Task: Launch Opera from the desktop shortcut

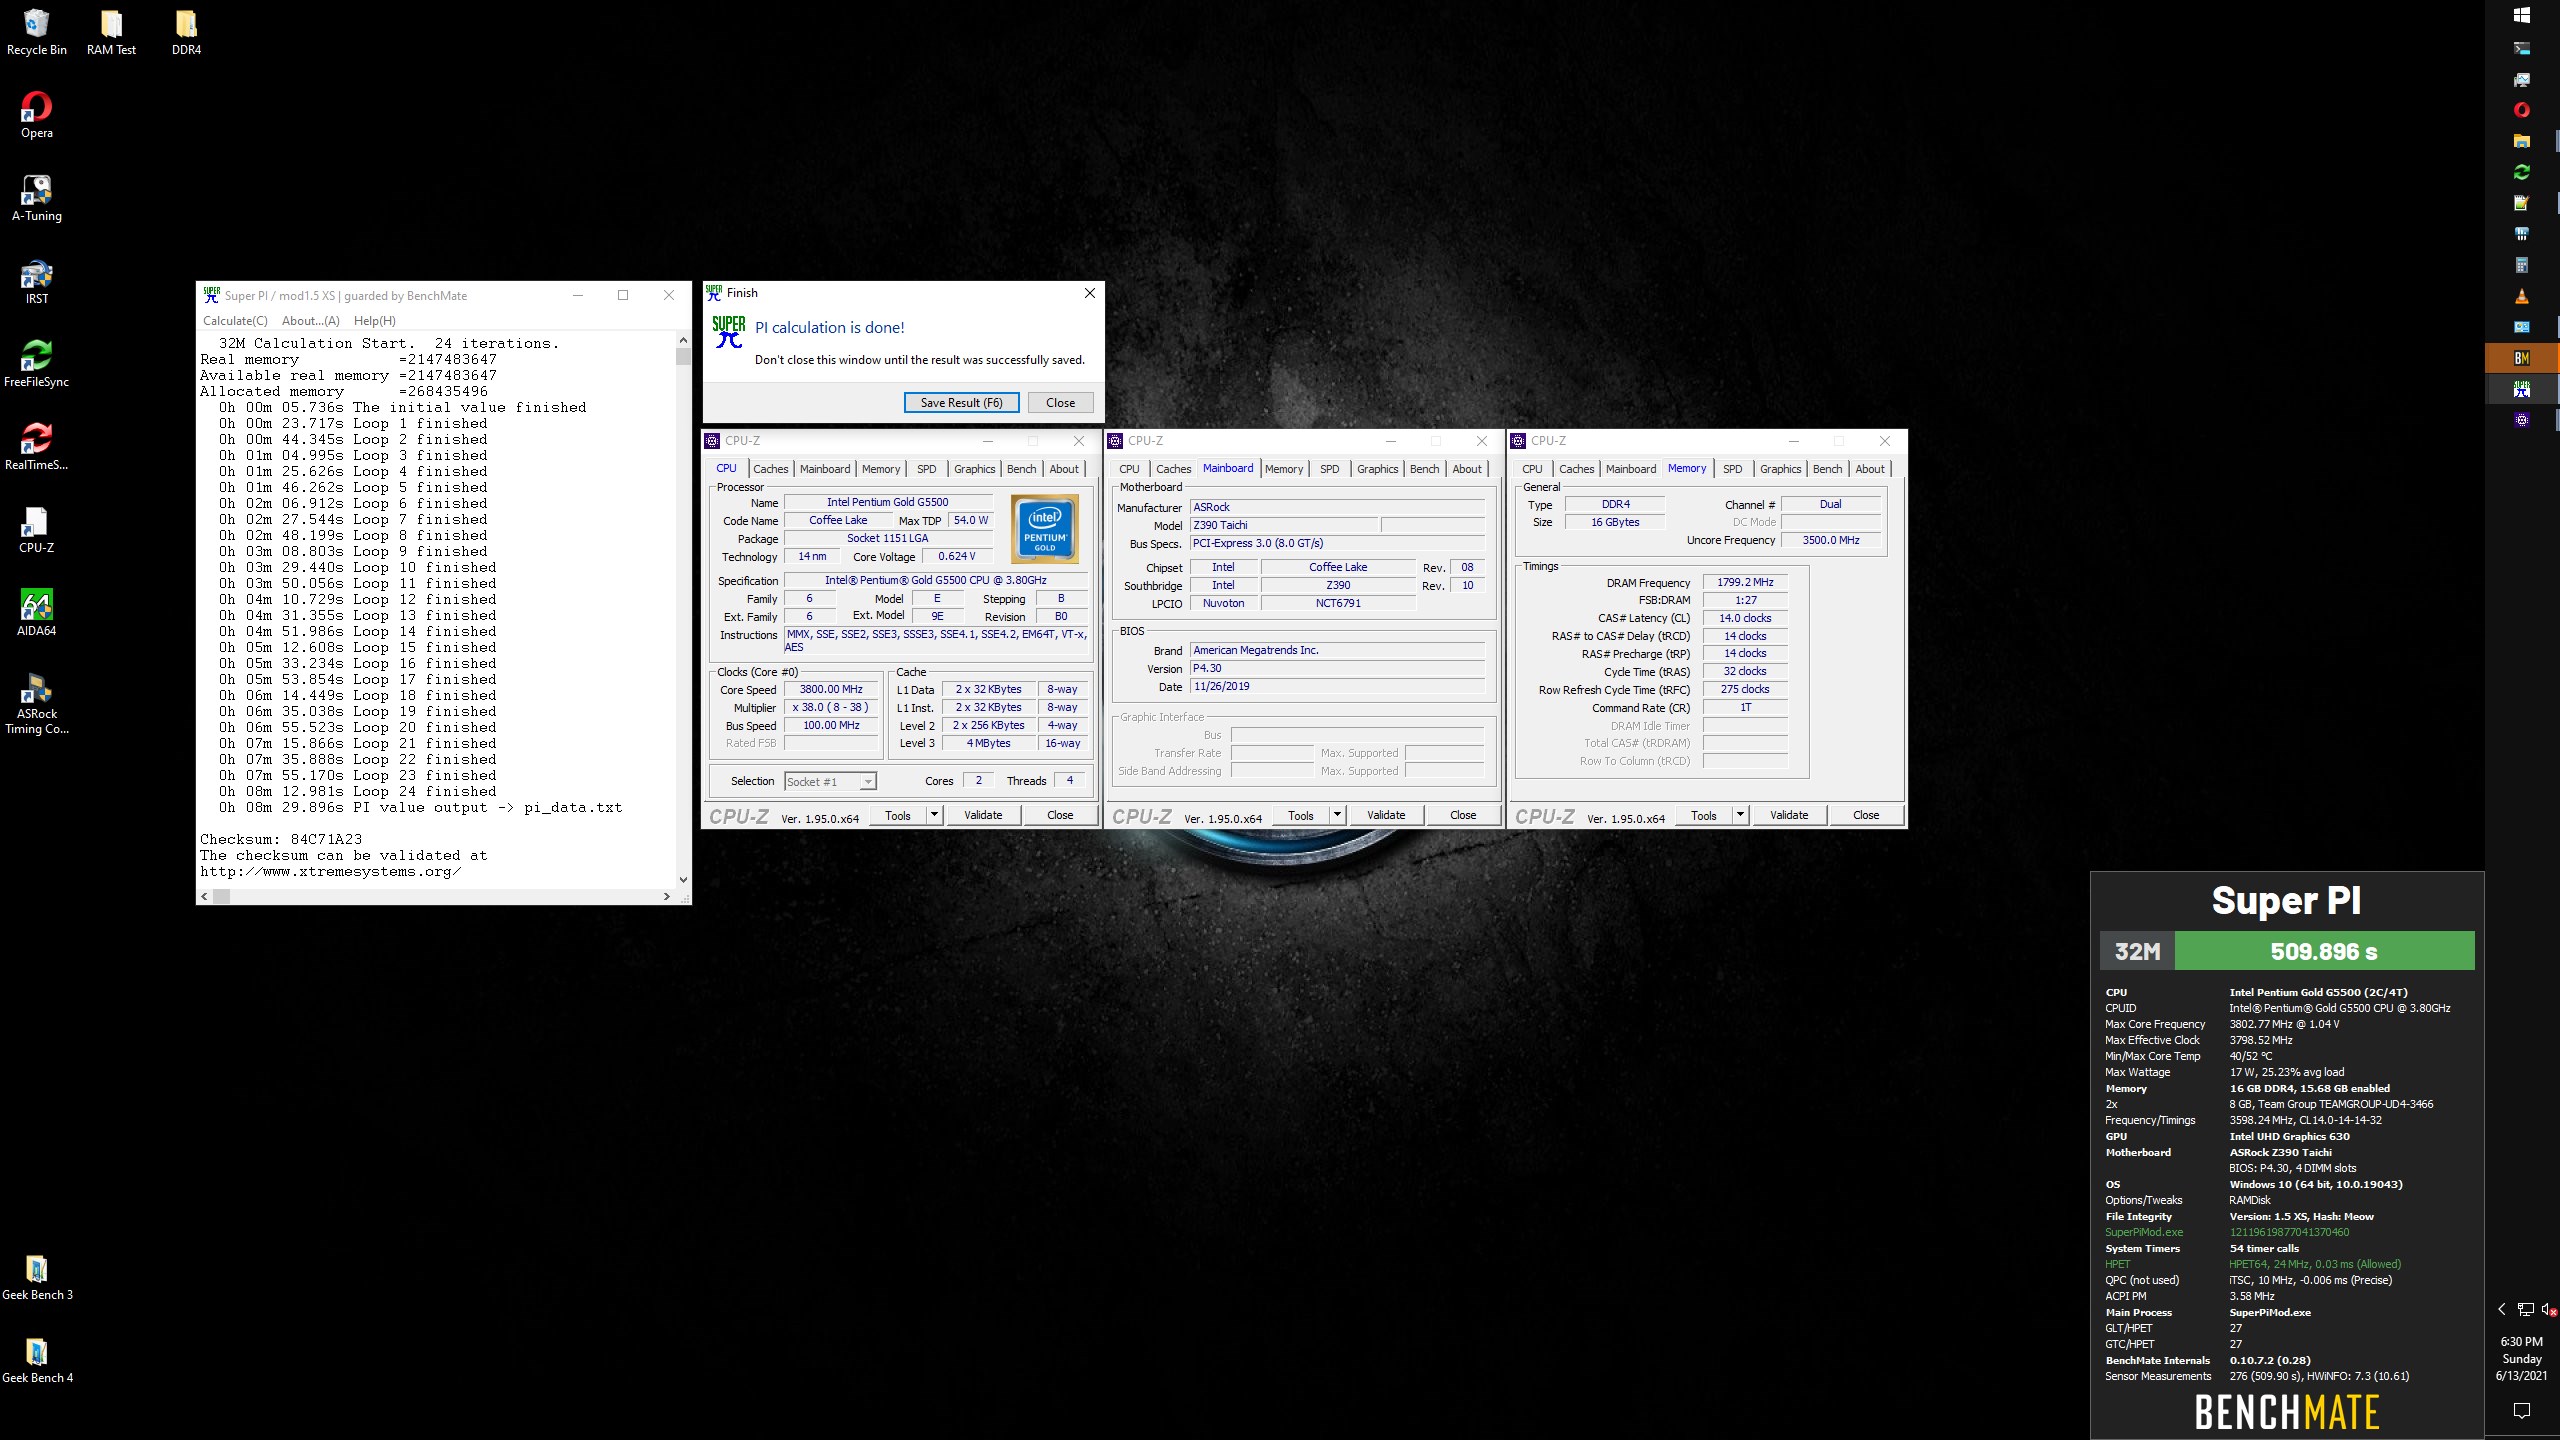Action: (36, 115)
